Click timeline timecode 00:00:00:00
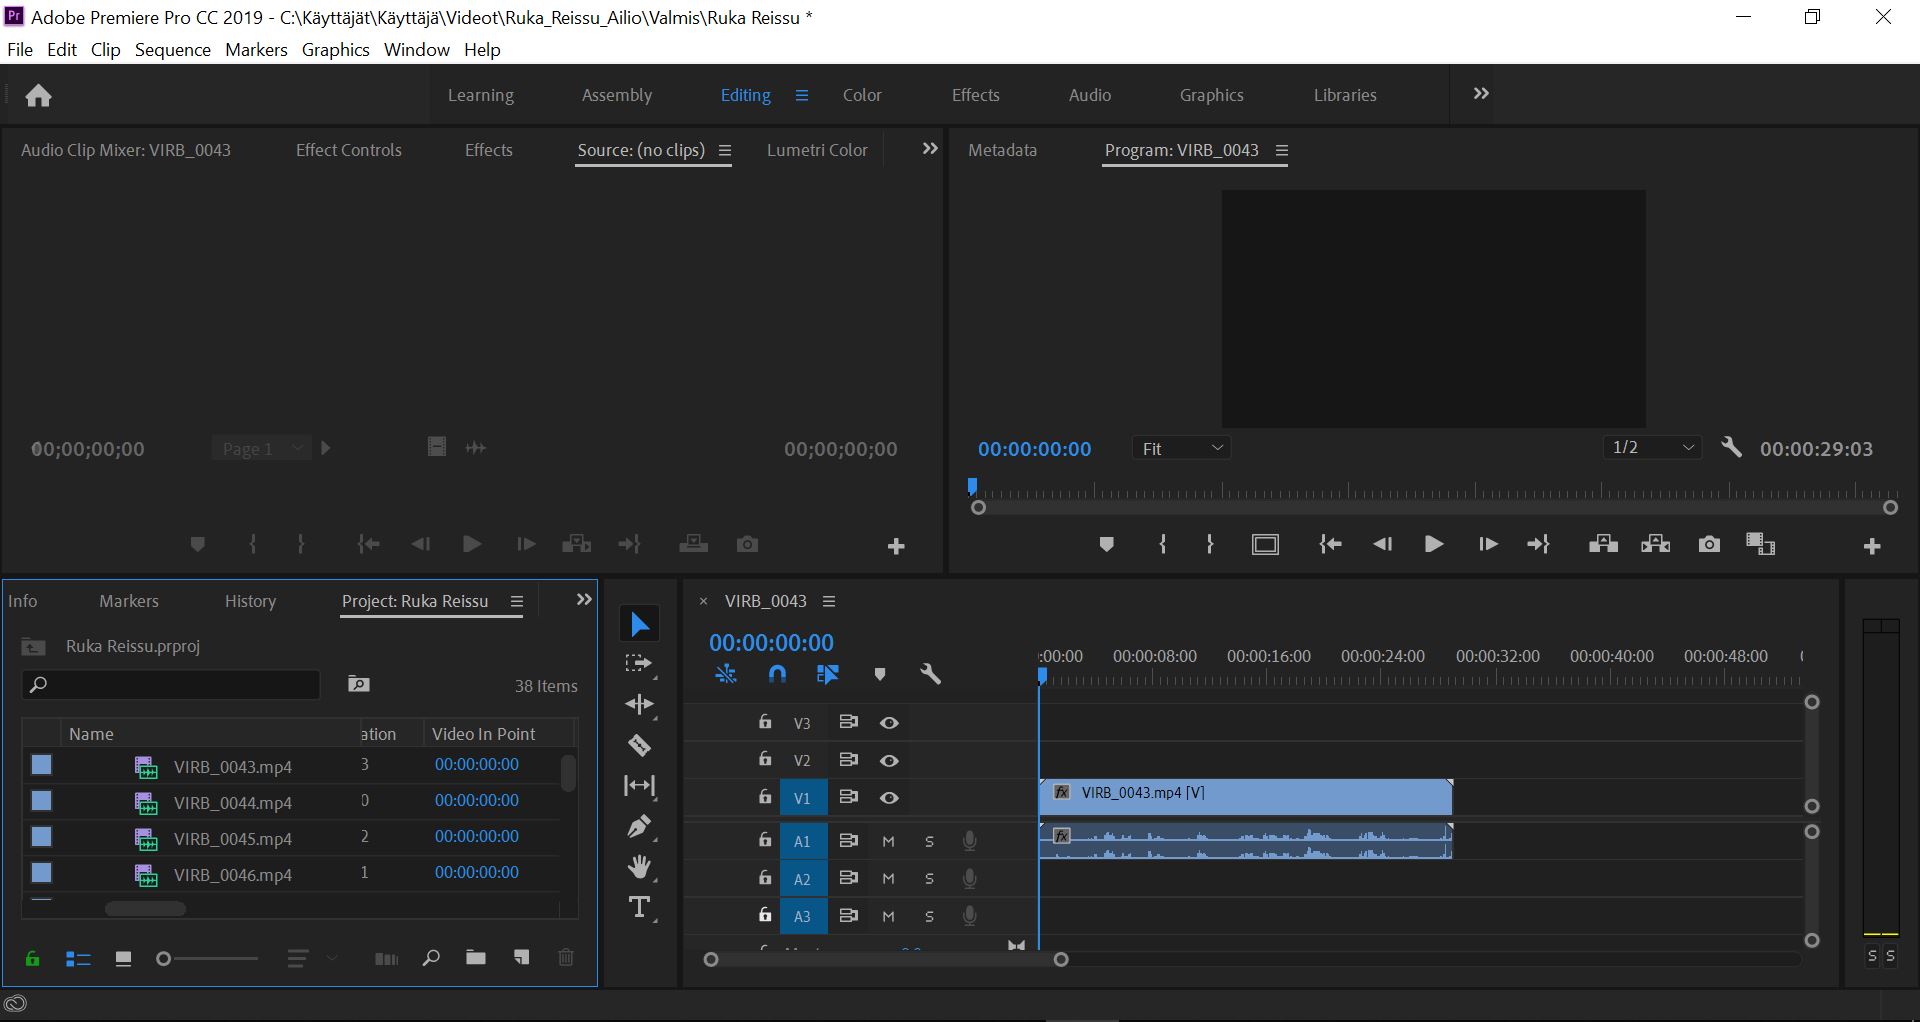1920x1022 pixels. (x=771, y=643)
